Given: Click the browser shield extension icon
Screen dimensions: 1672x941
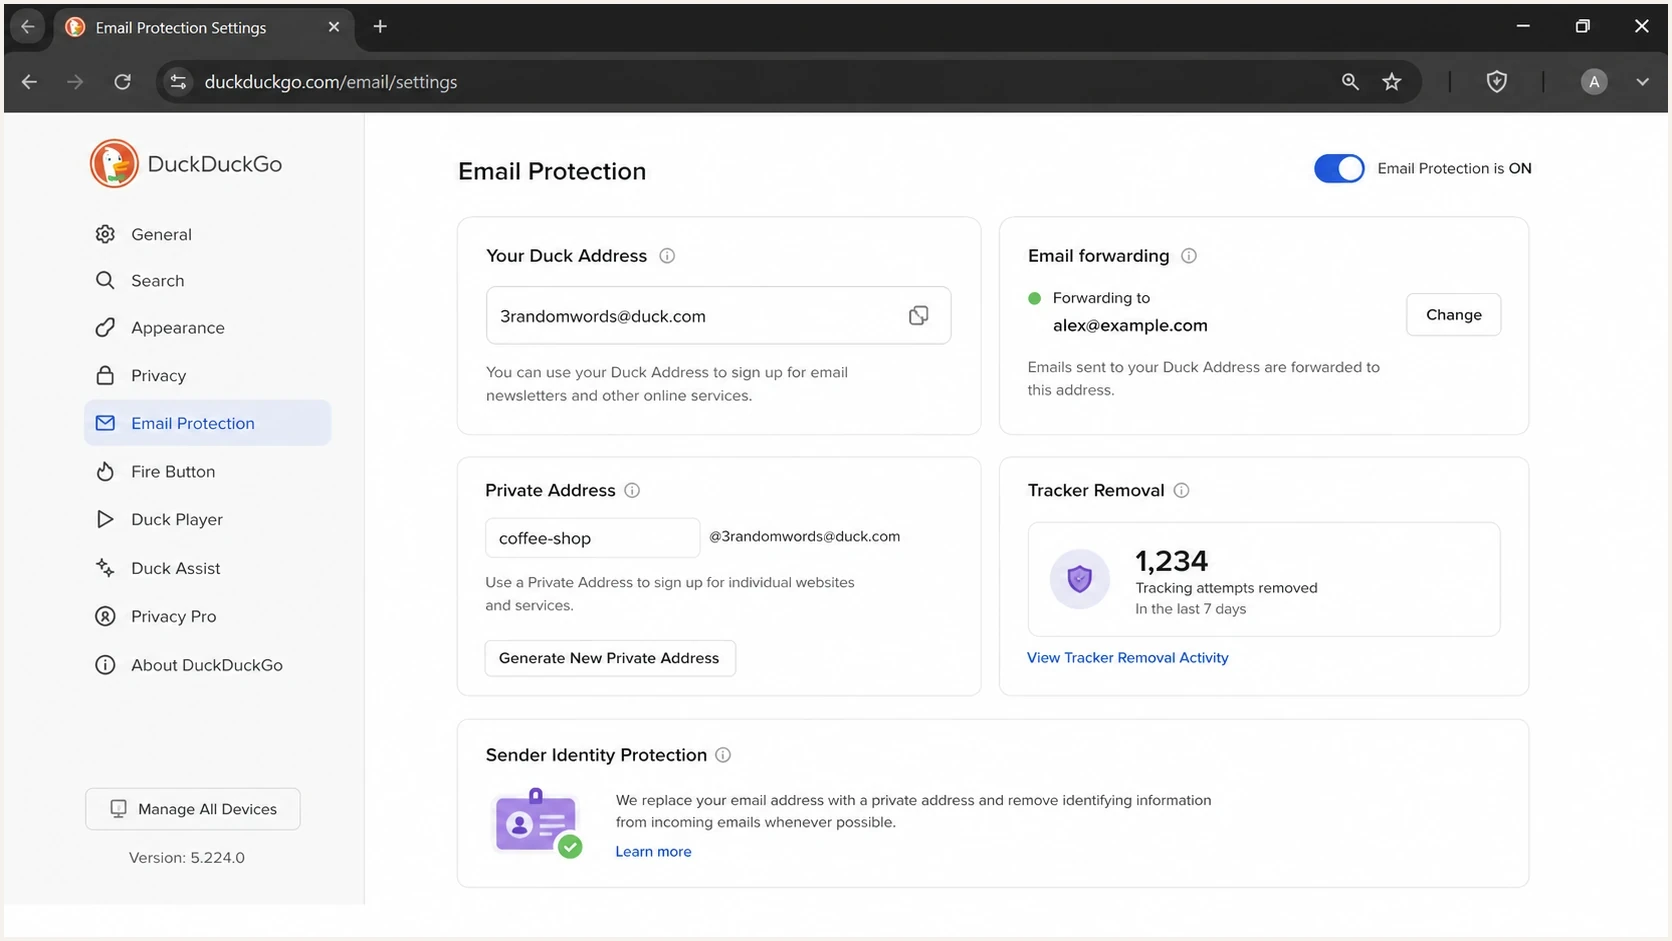Looking at the screenshot, I should [x=1496, y=82].
